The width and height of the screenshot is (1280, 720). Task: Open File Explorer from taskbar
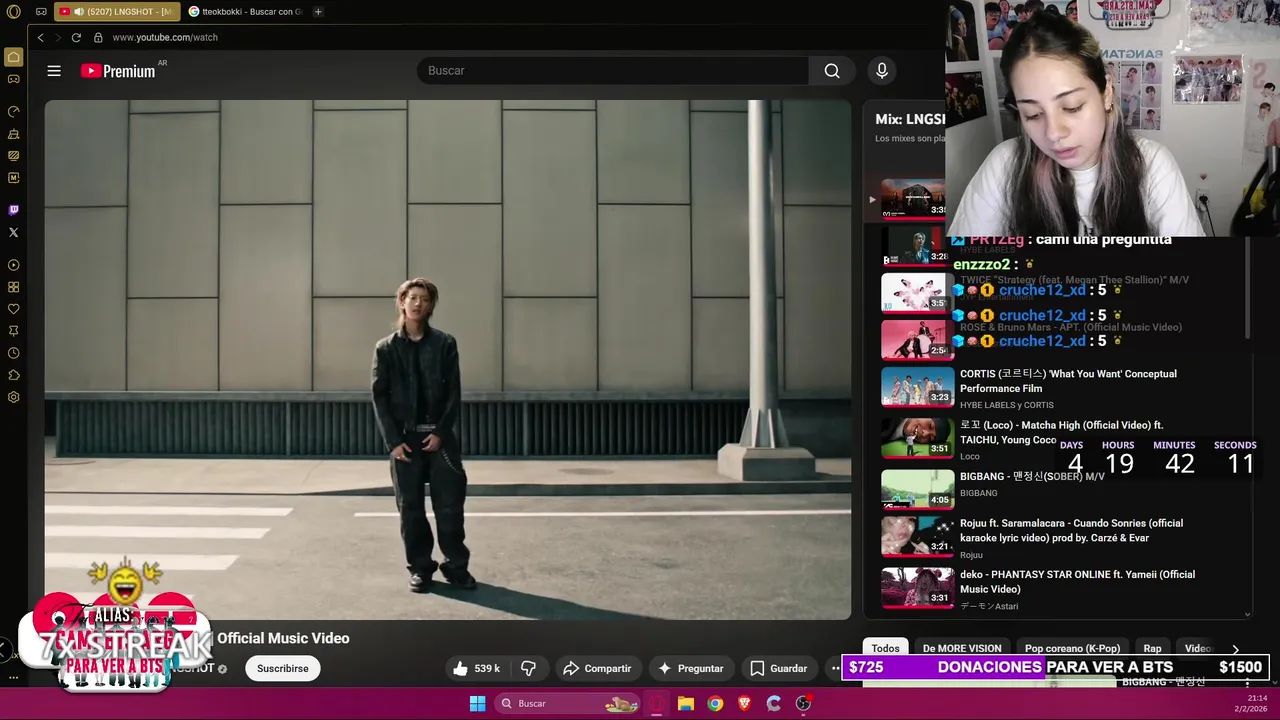pos(686,703)
